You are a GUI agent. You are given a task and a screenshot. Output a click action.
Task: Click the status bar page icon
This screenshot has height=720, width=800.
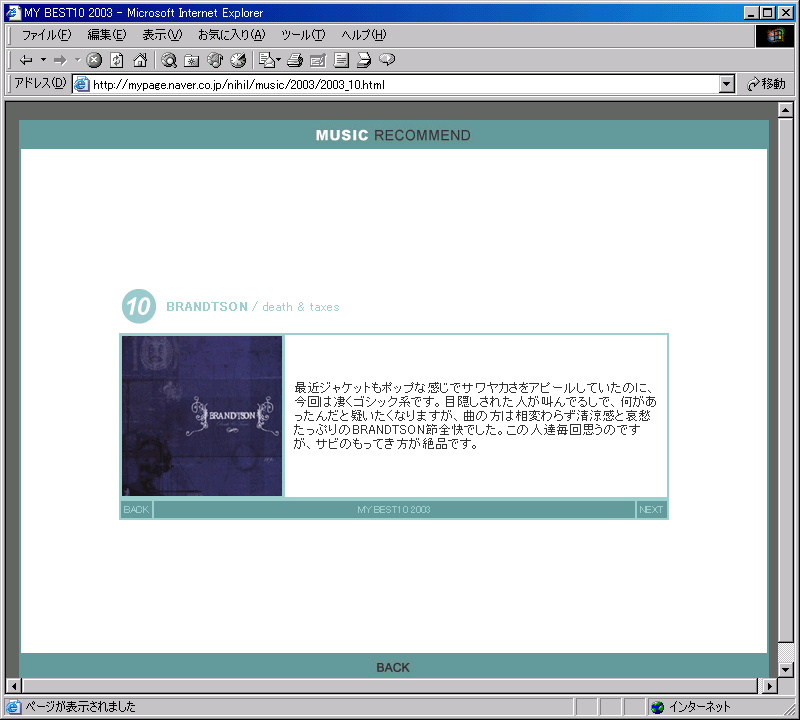click(14, 707)
